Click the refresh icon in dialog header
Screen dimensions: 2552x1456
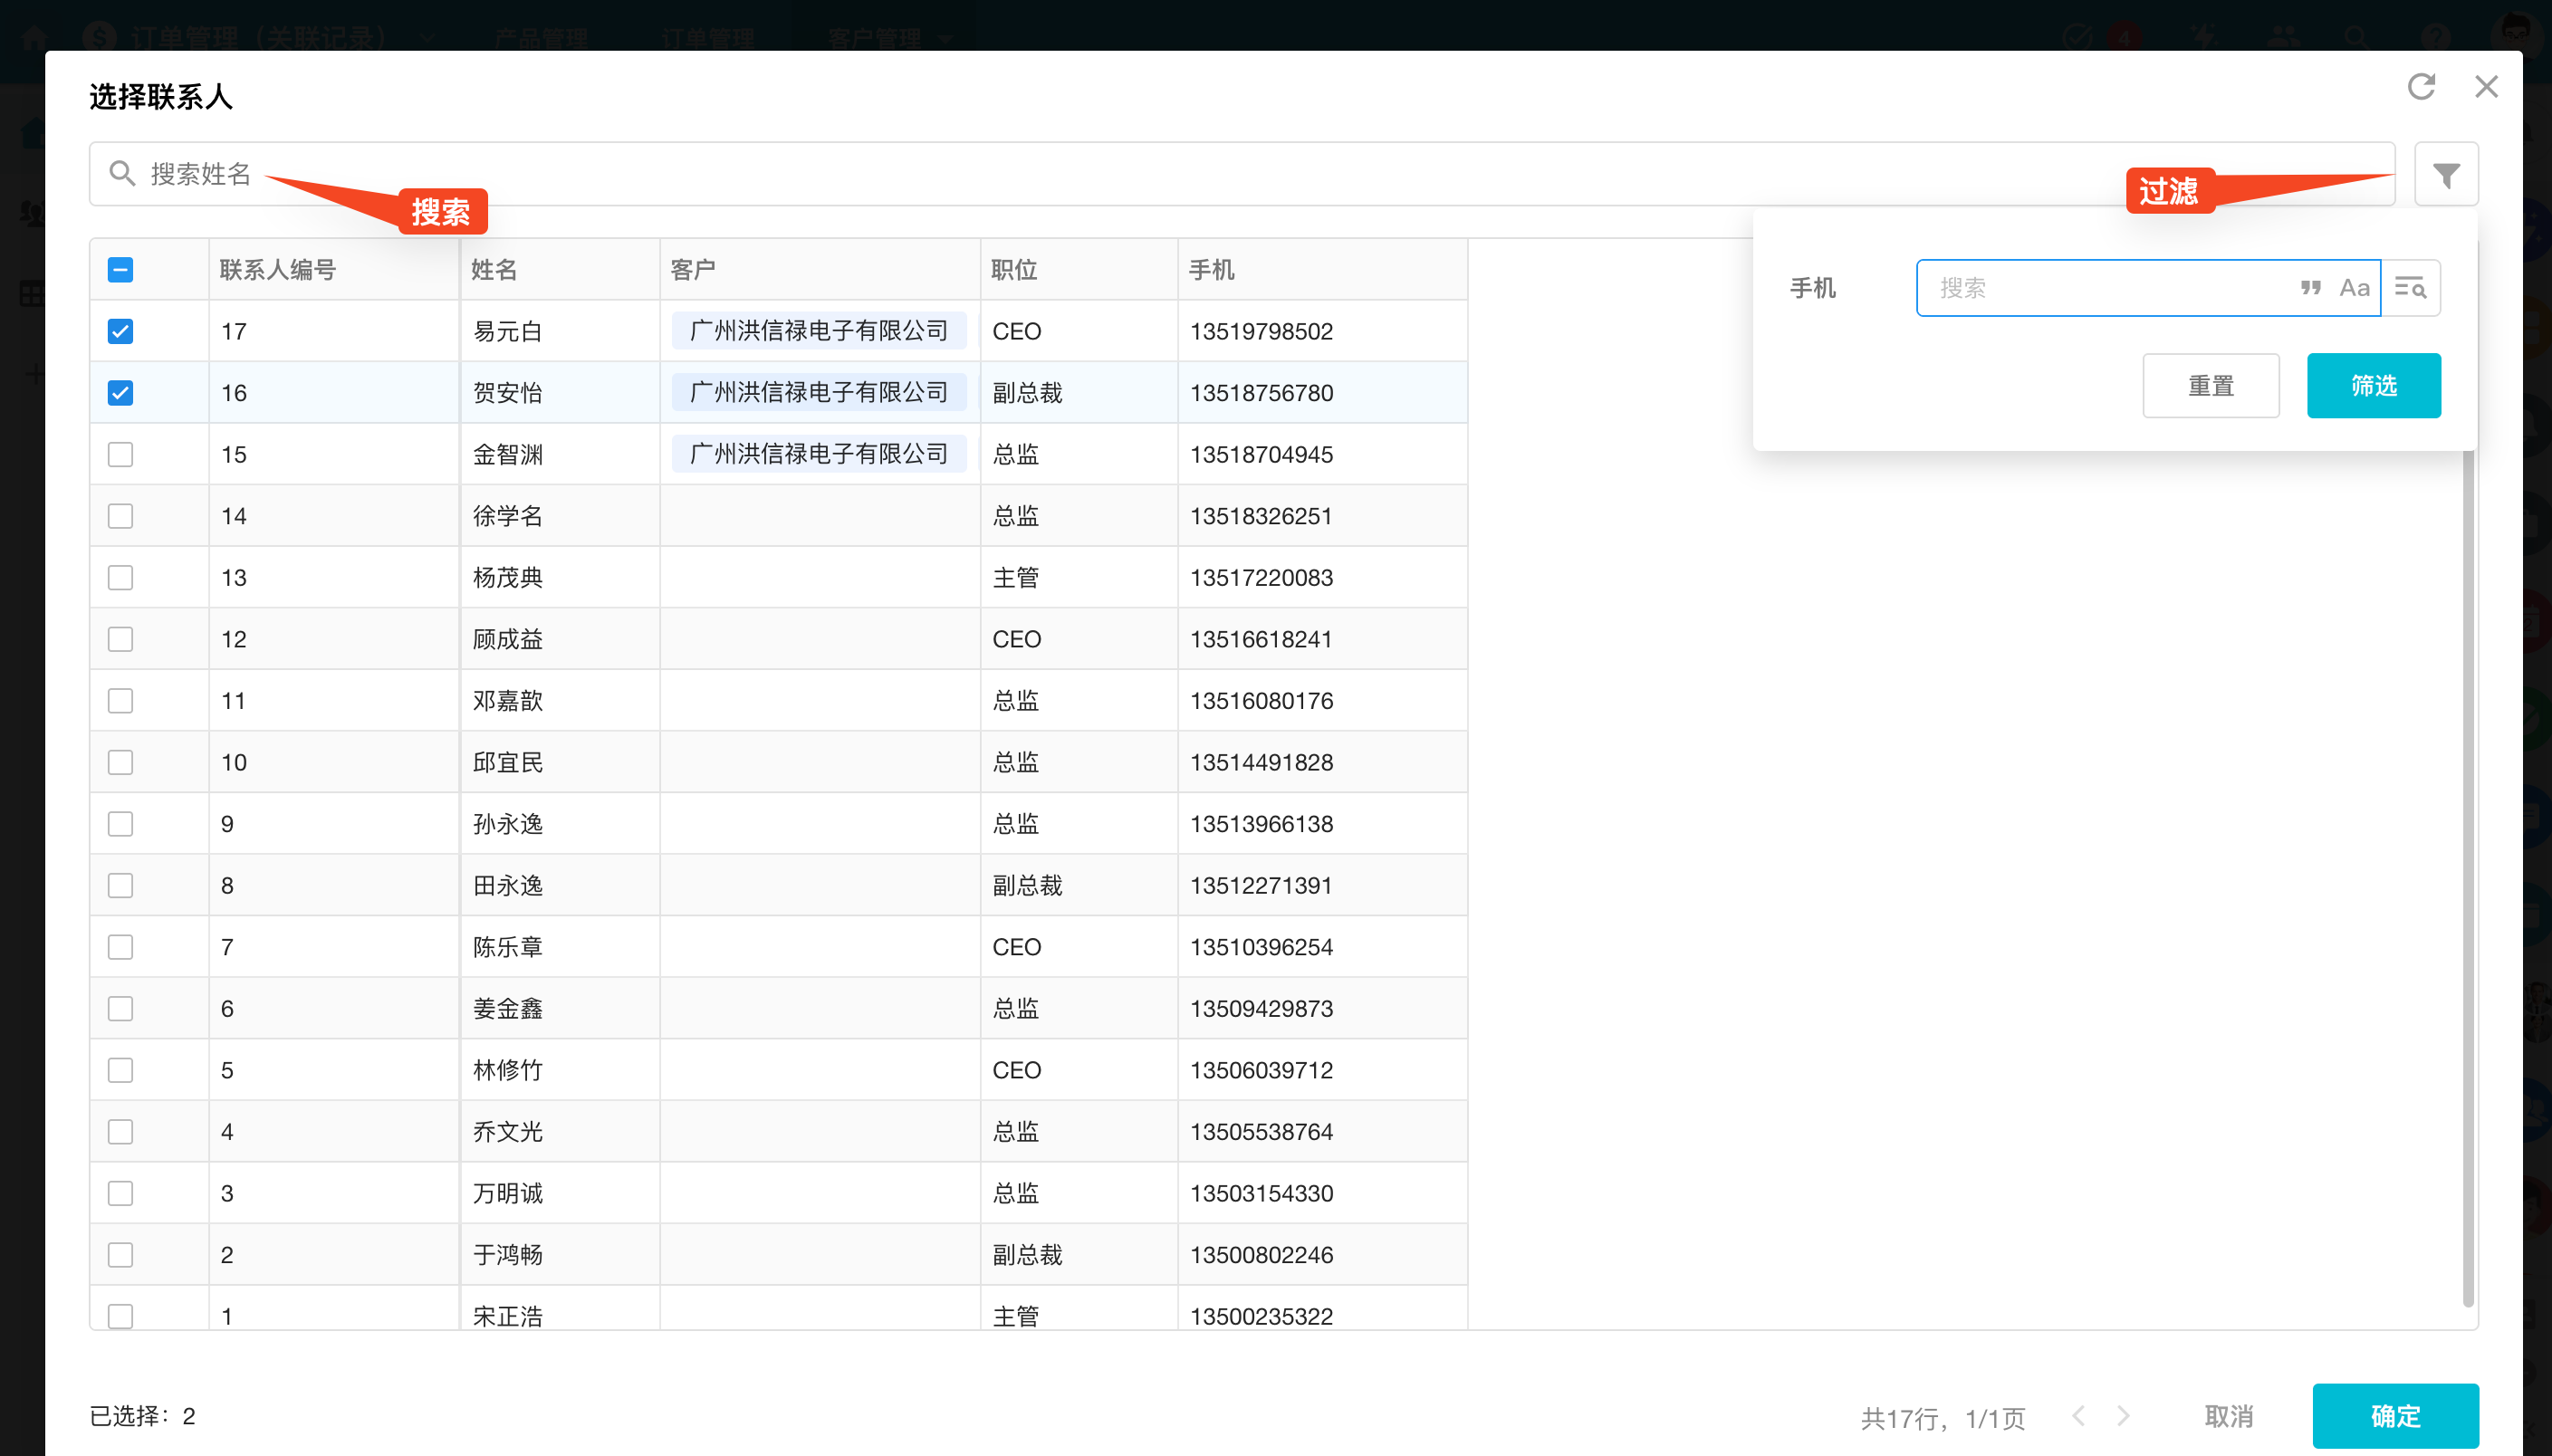click(x=2420, y=87)
